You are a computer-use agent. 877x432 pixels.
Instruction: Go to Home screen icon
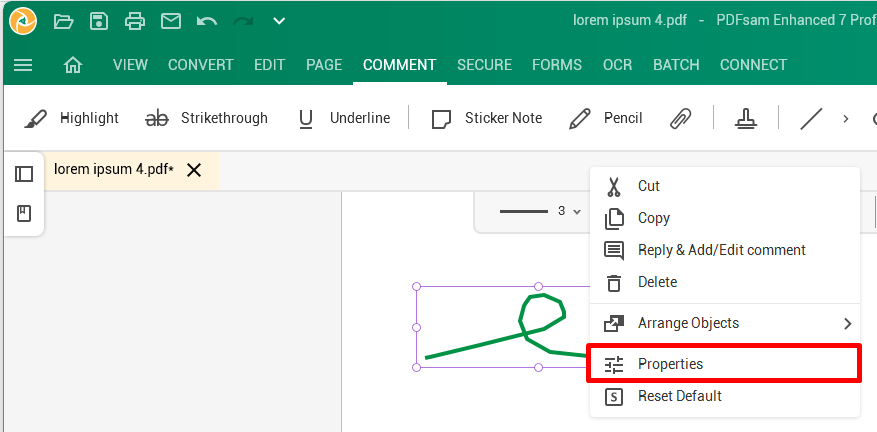point(73,65)
